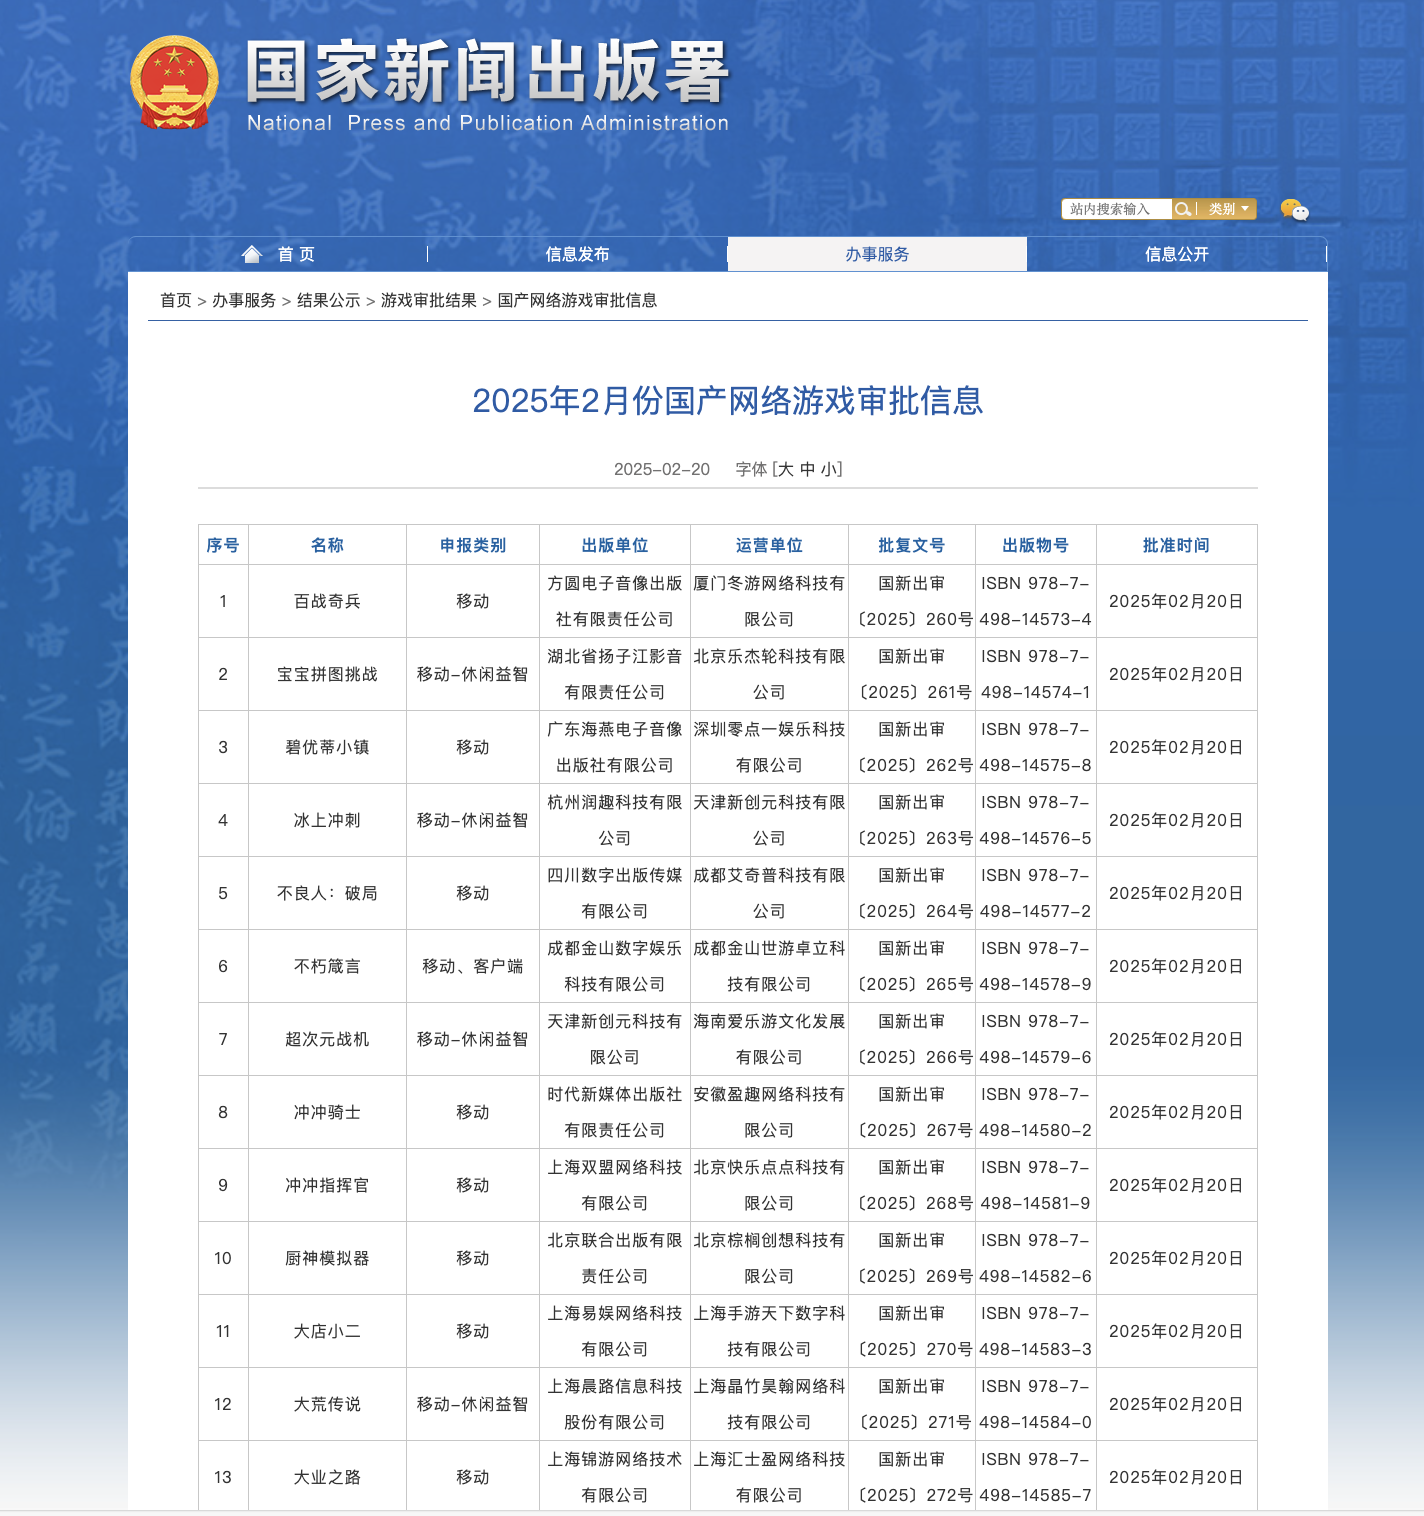This screenshot has width=1424, height=1516.
Task: Click the house icon beside 首页
Action: pos(252,254)
